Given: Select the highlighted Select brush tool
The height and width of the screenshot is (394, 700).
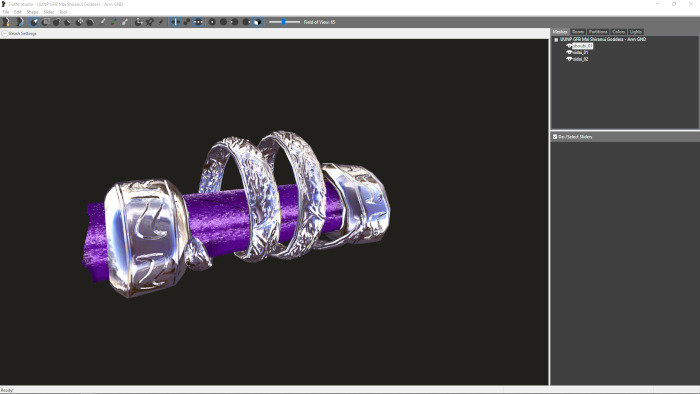Looking at the screenshot, I should (34, 22).
